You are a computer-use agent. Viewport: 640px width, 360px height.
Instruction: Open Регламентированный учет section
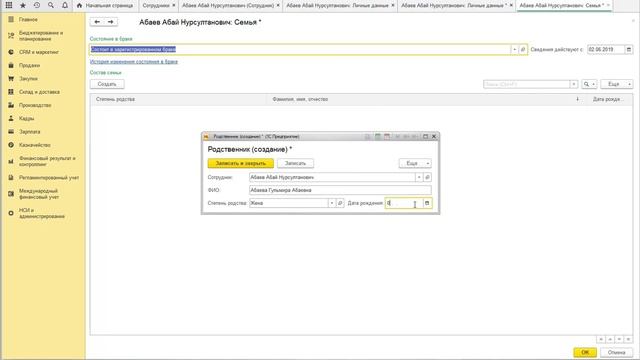(49, 178)
